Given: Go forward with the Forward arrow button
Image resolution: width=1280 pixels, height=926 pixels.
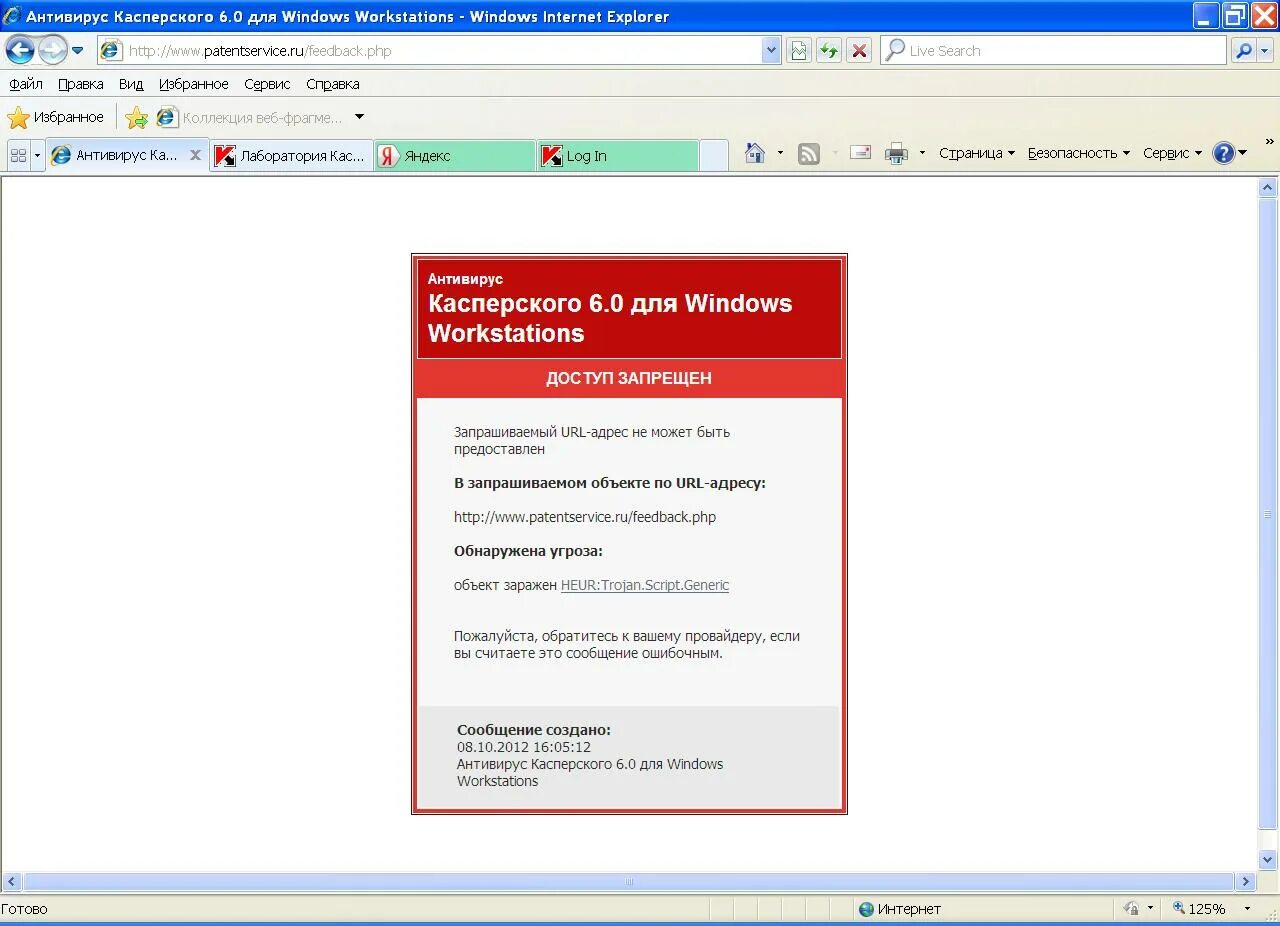Looking at the screenshot, I should click(x=52, y=49).
